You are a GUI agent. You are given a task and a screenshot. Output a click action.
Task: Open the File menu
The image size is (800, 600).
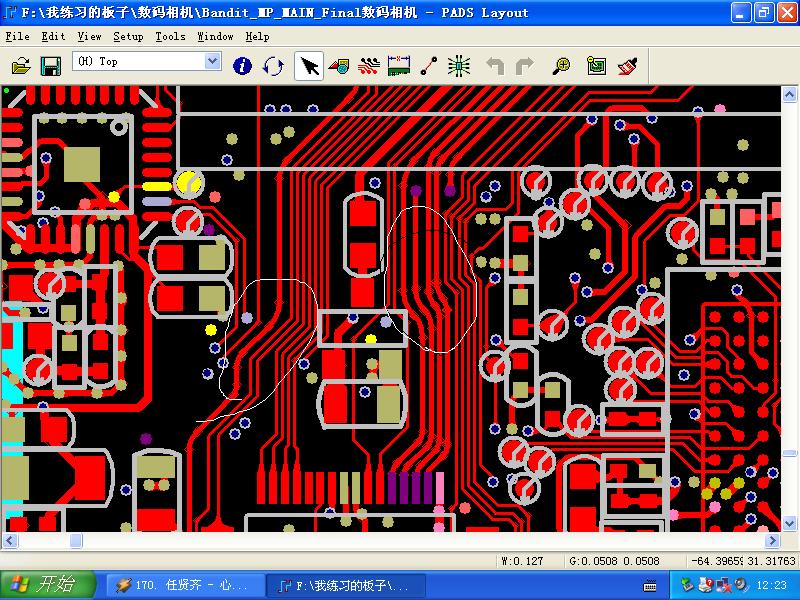(17, 37)
